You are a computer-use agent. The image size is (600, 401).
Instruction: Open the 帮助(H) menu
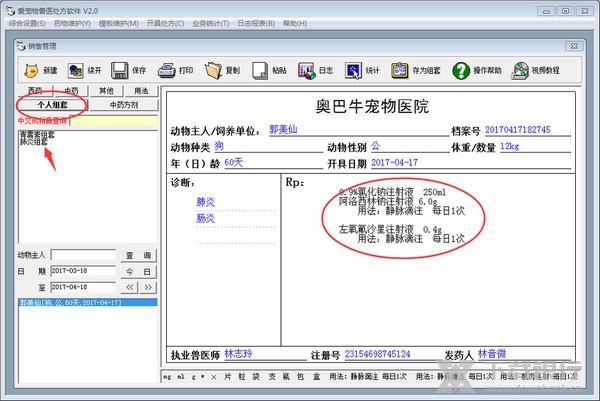(x=295, y=23)
